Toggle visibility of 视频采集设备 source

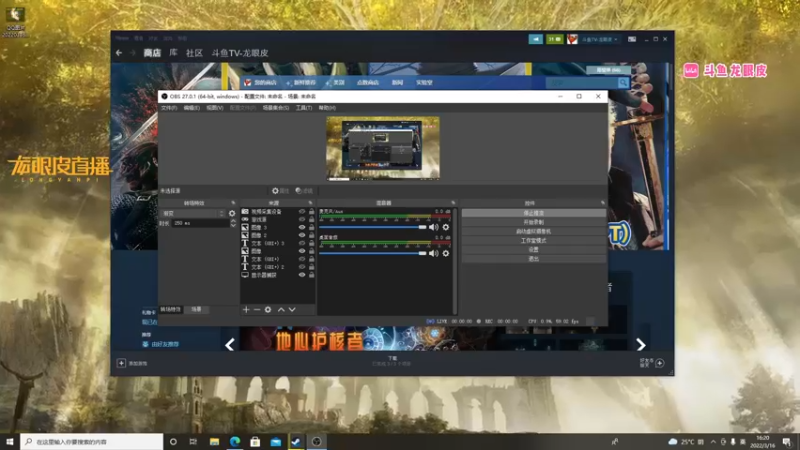point(302,212)
